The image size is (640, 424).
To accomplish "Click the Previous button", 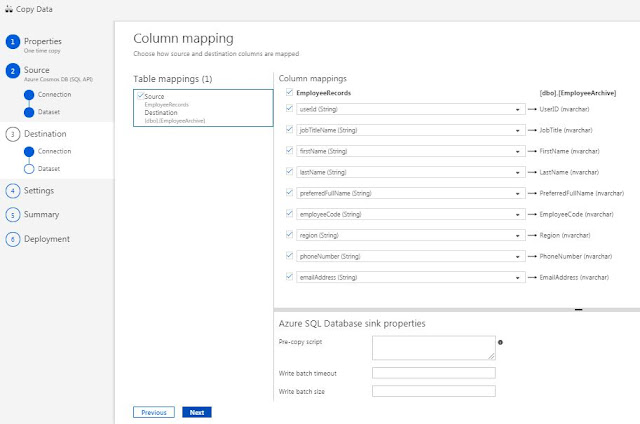I will pyautogui.click(x=154, y=412).
